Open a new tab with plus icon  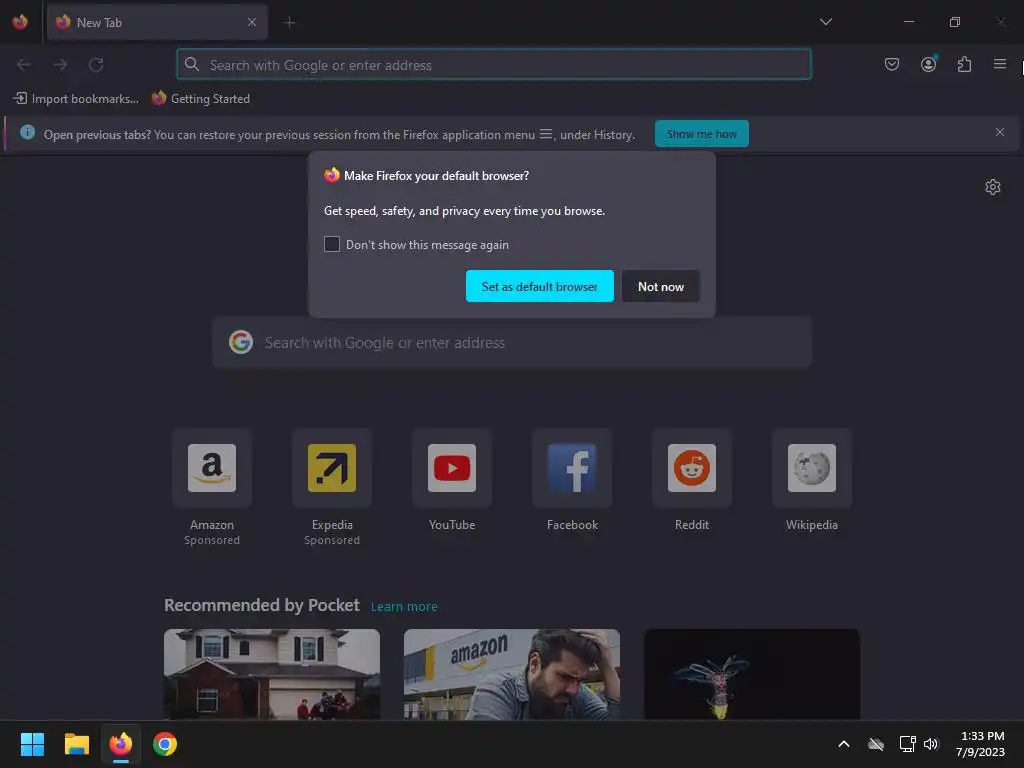tap(289, 22)
